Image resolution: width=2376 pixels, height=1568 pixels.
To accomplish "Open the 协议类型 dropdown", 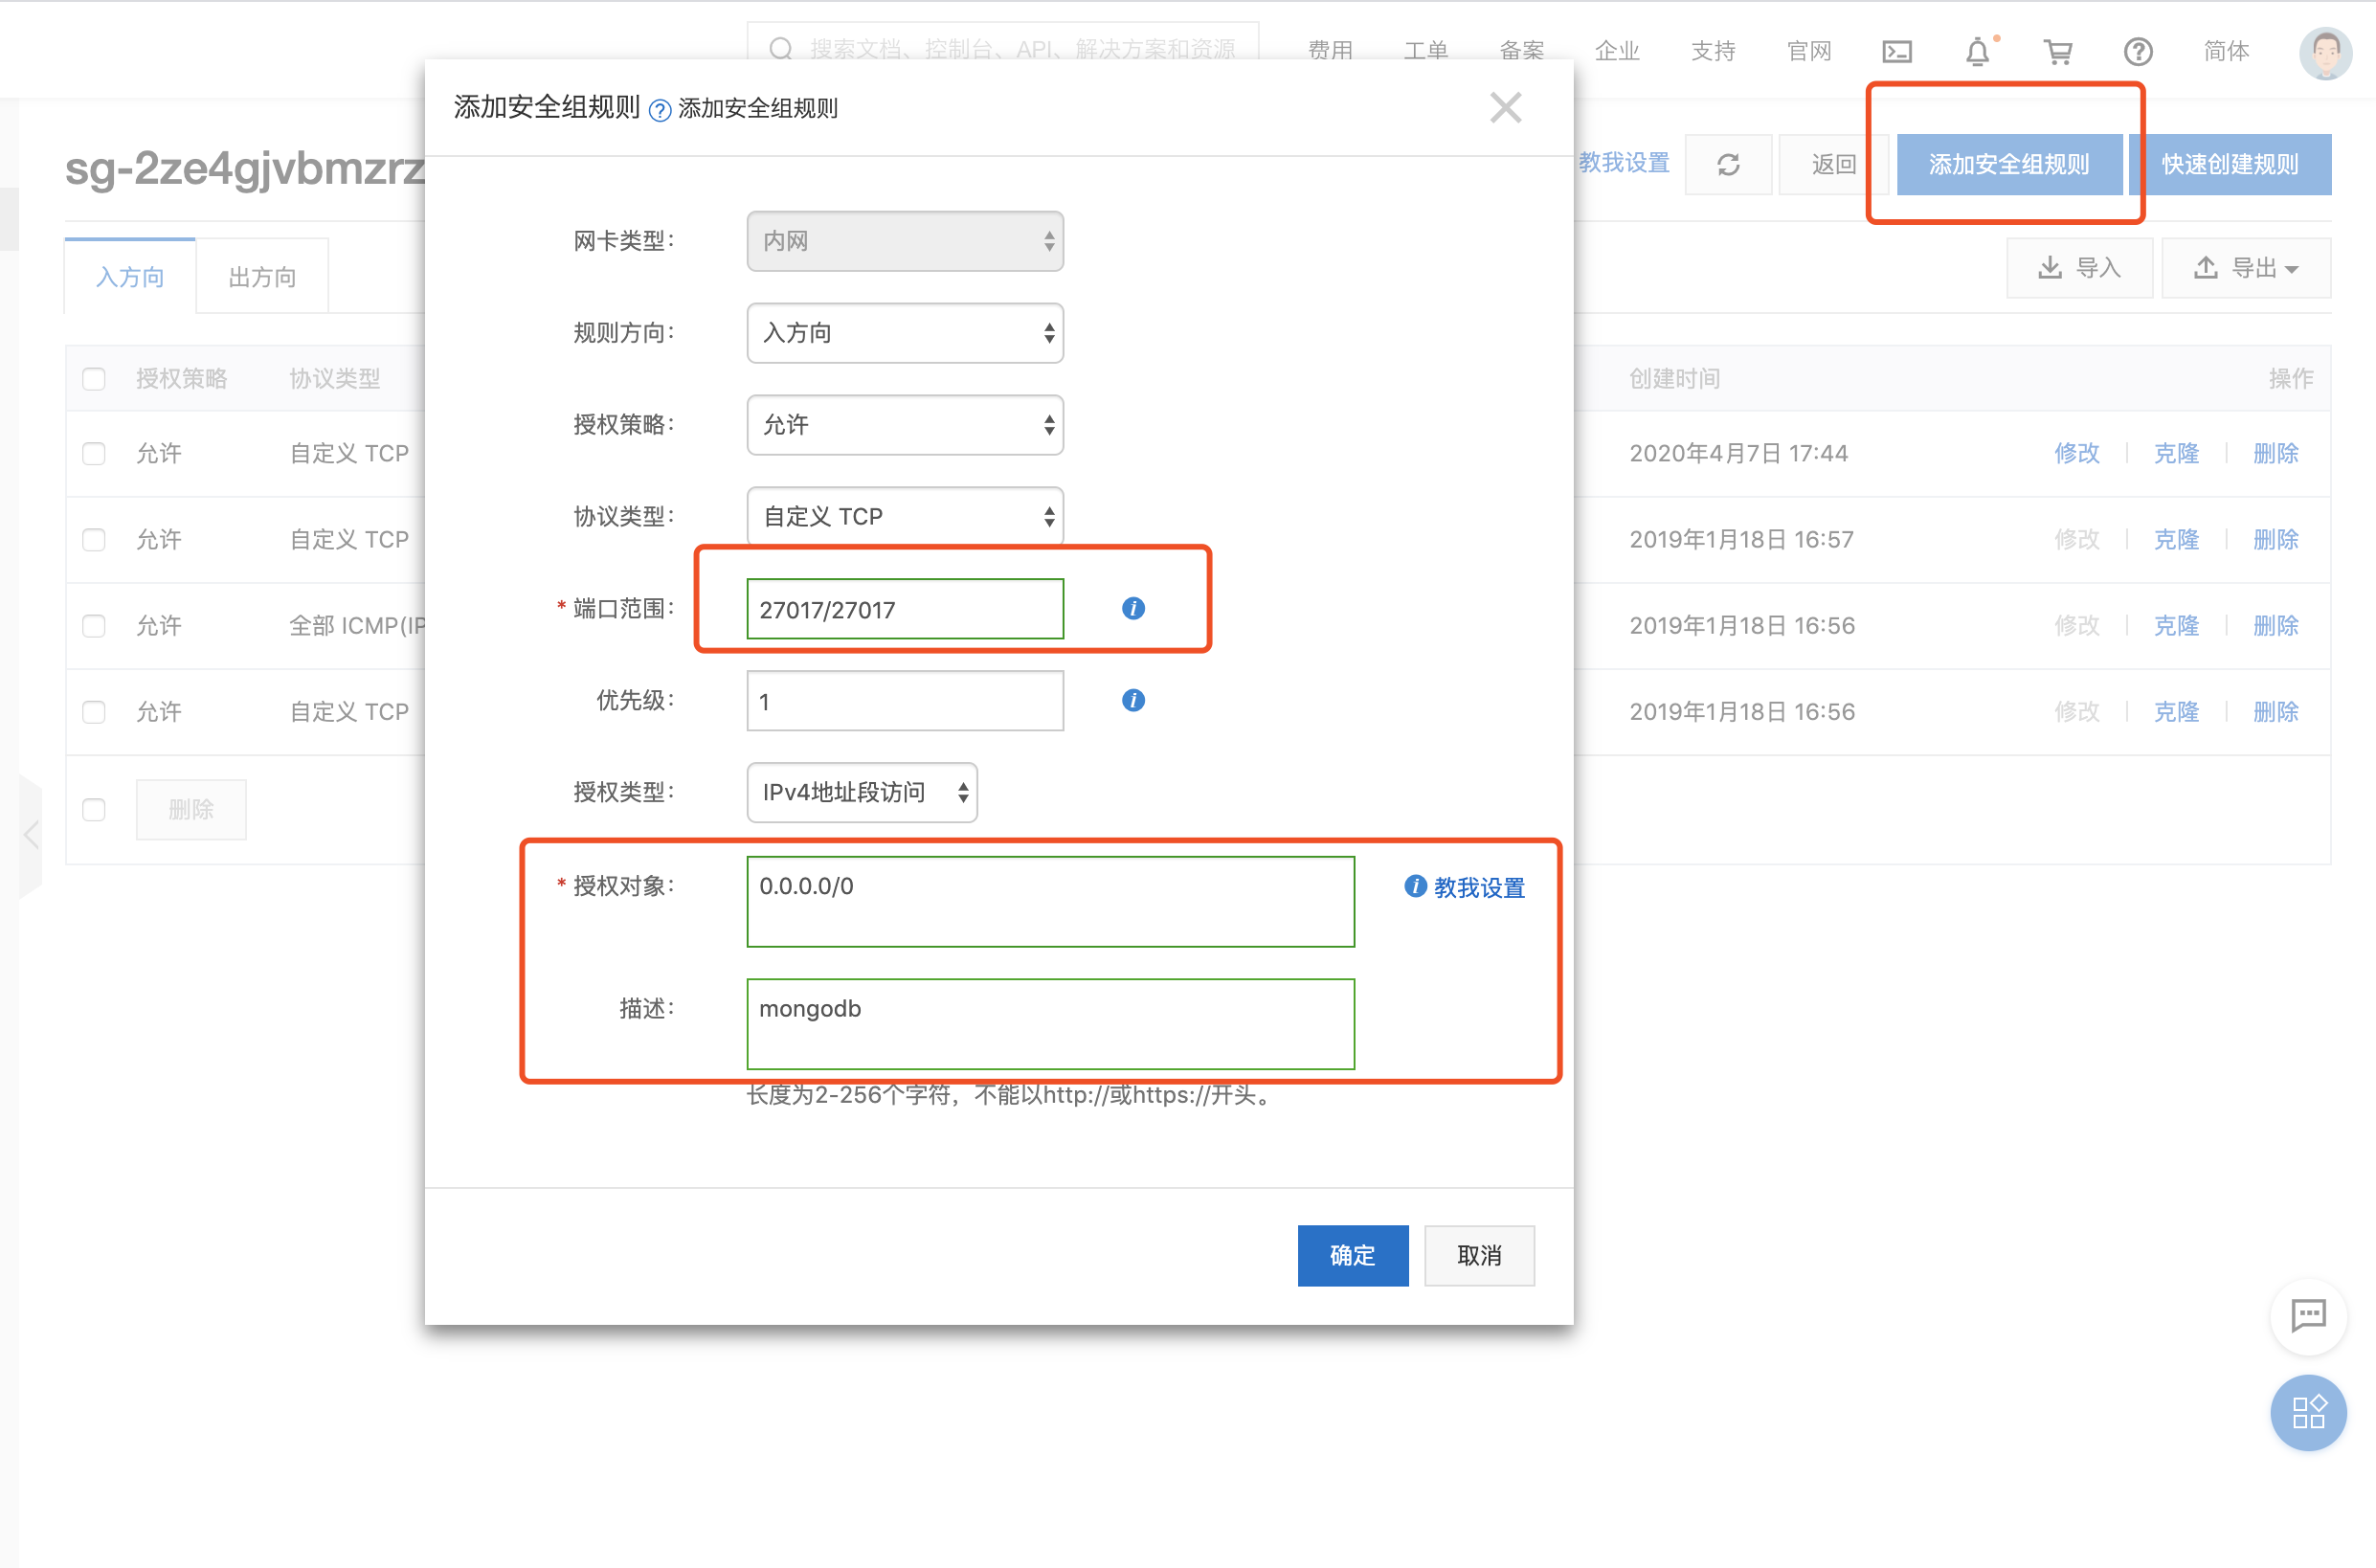I will click(x=905, y=516).
